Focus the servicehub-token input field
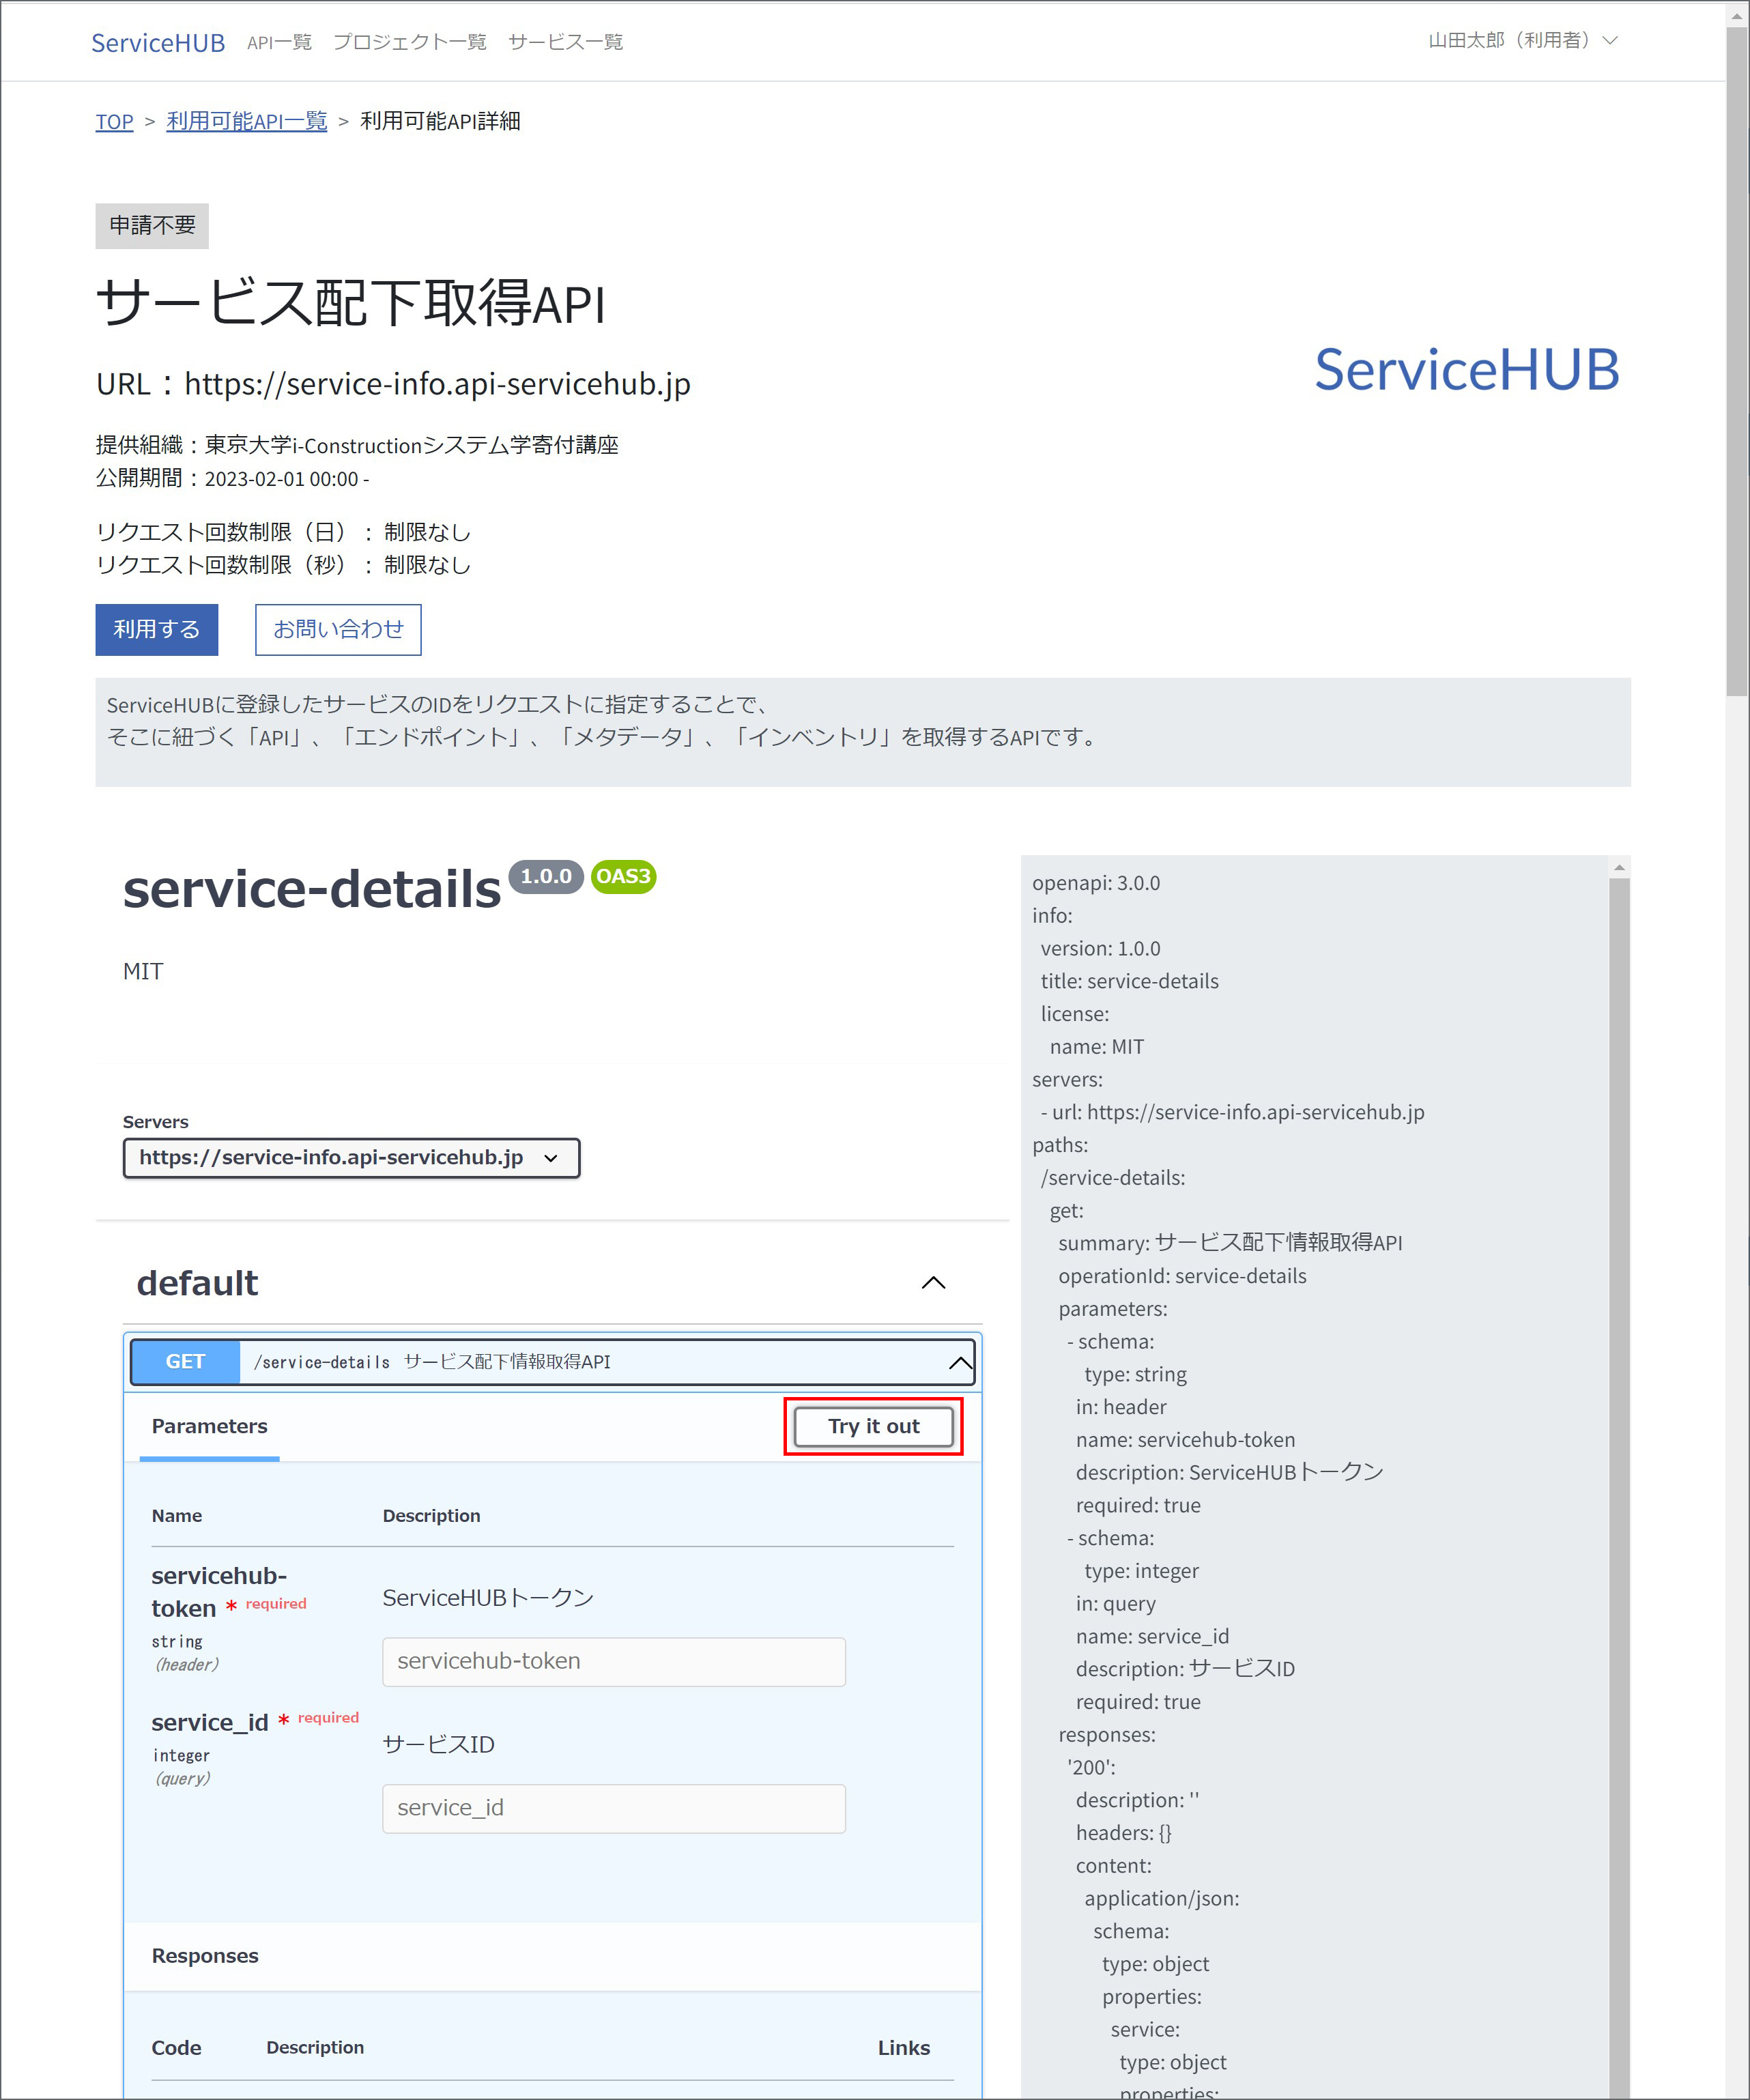1750x2100 pixels. click(x=613, y=1661)
